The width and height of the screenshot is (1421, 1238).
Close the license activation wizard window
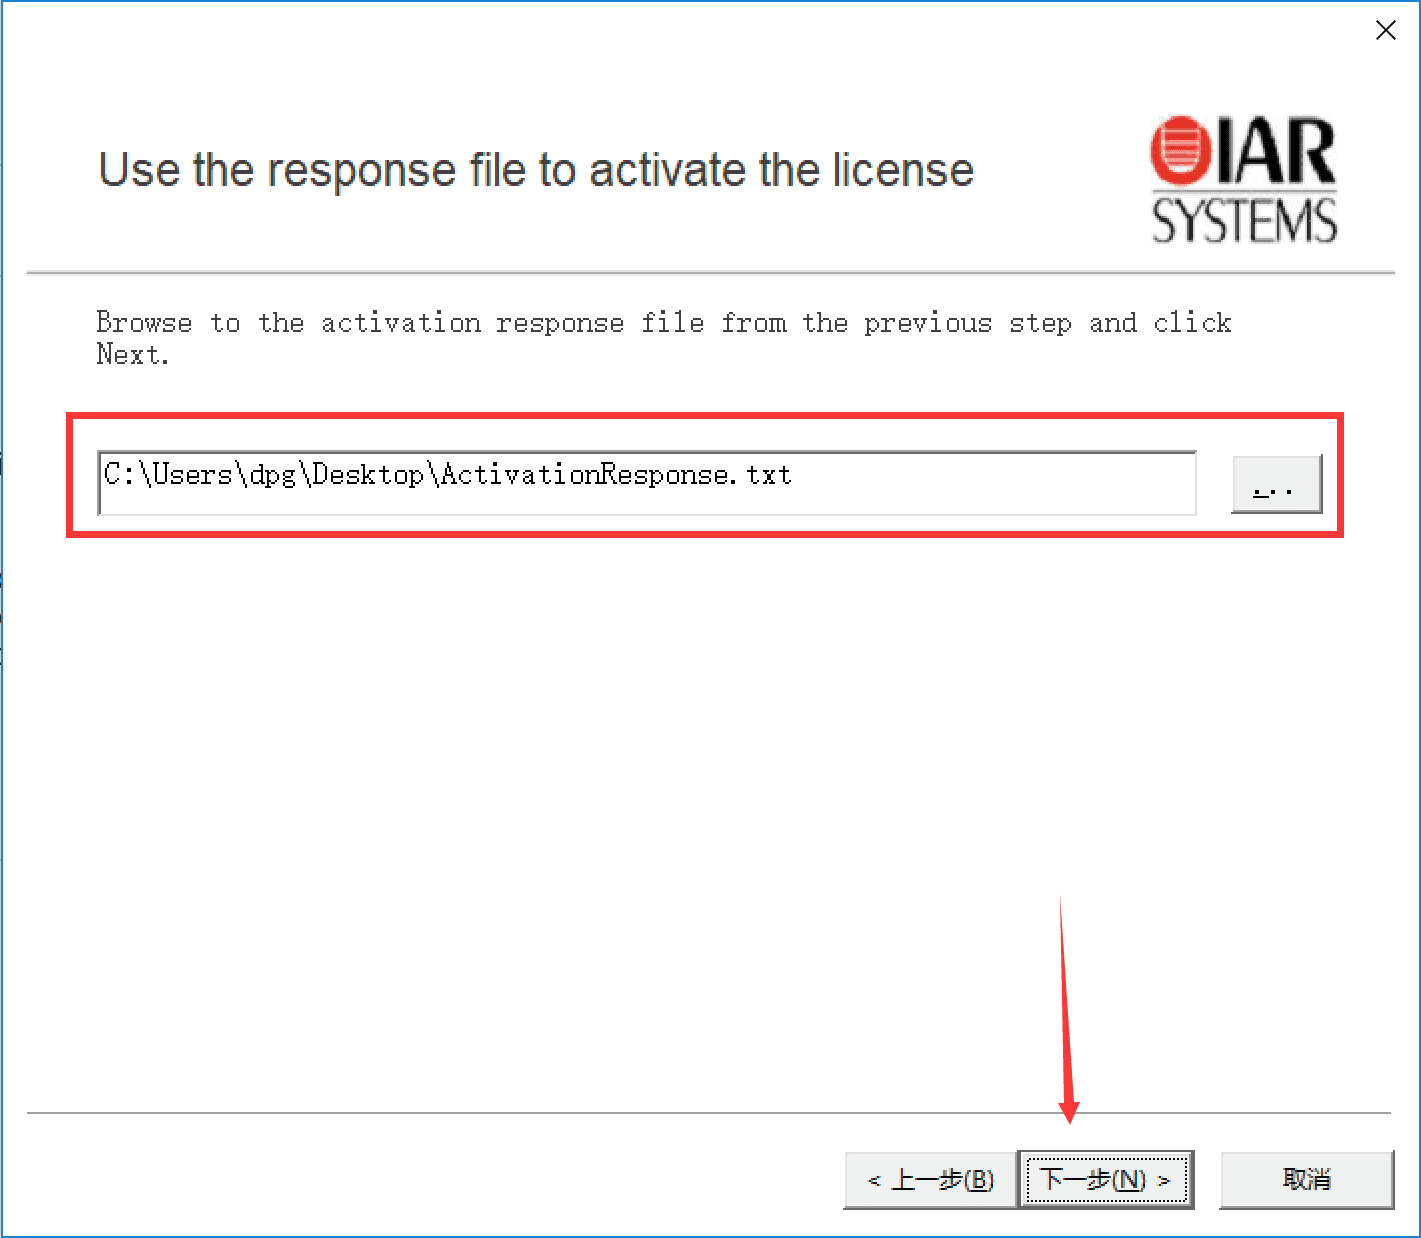pyautogui.click(x=1385, y=30)
